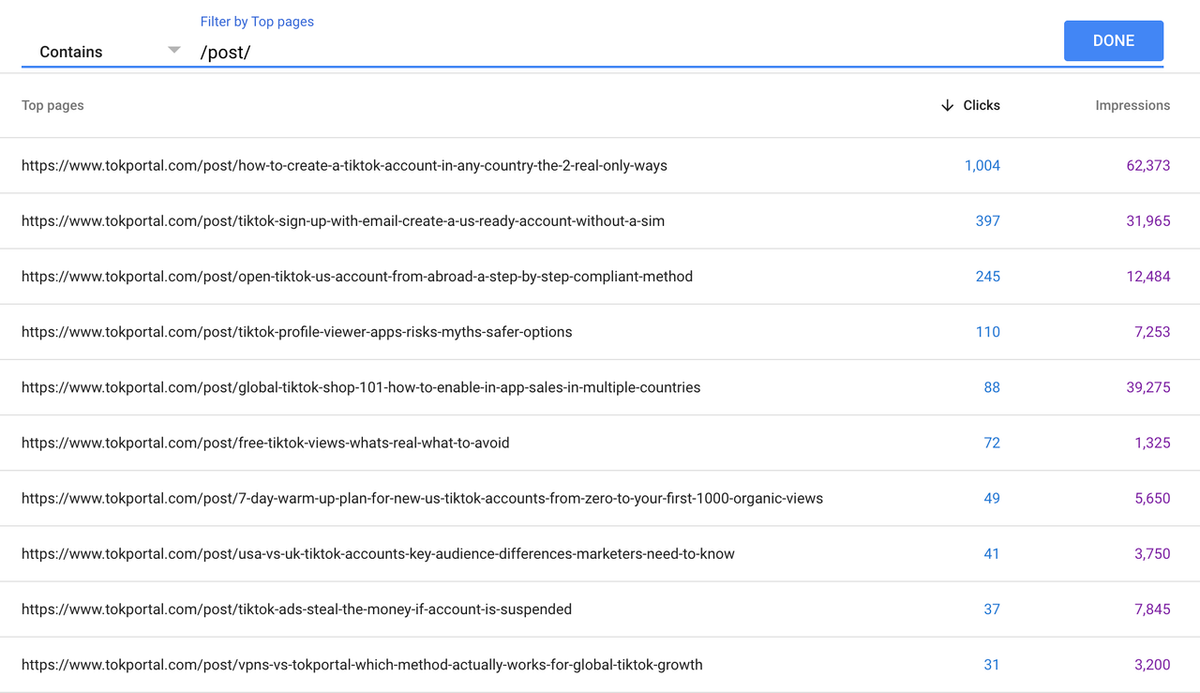Click the 31 clicks value

tap(992, 665)
